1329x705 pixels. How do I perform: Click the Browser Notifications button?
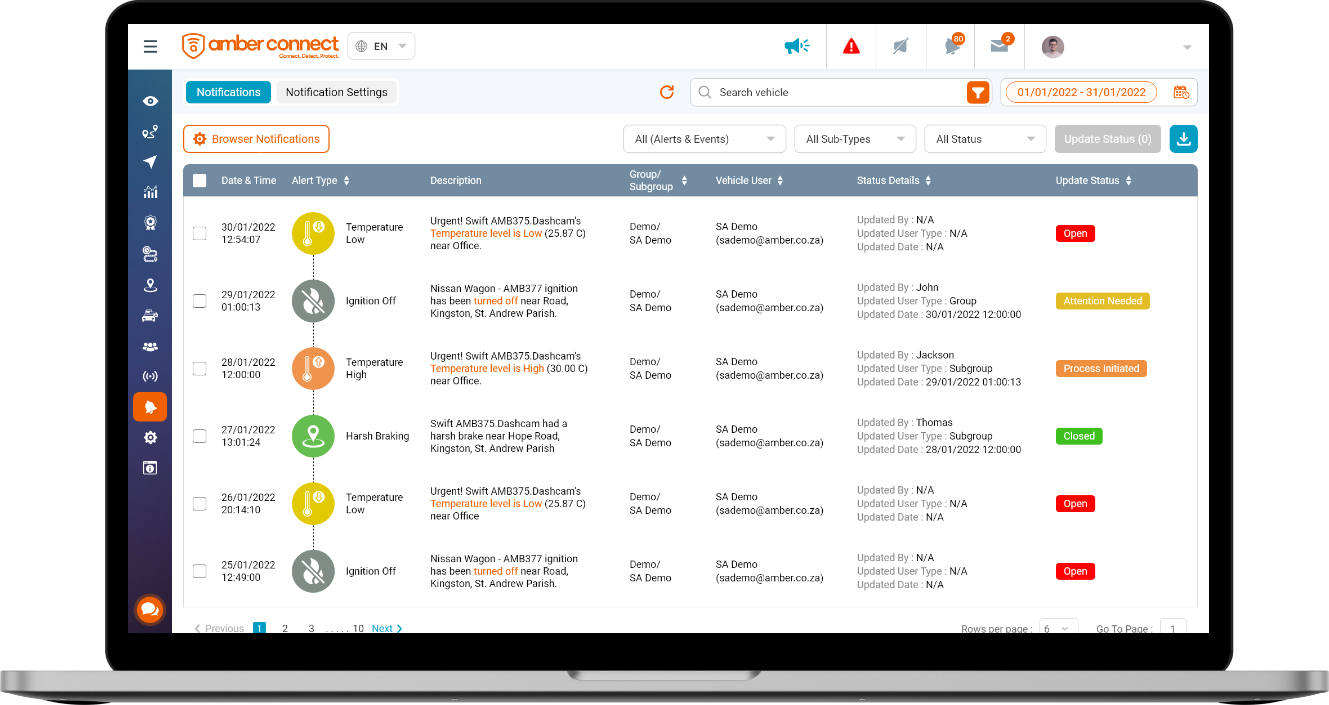(x=256, y=139)
